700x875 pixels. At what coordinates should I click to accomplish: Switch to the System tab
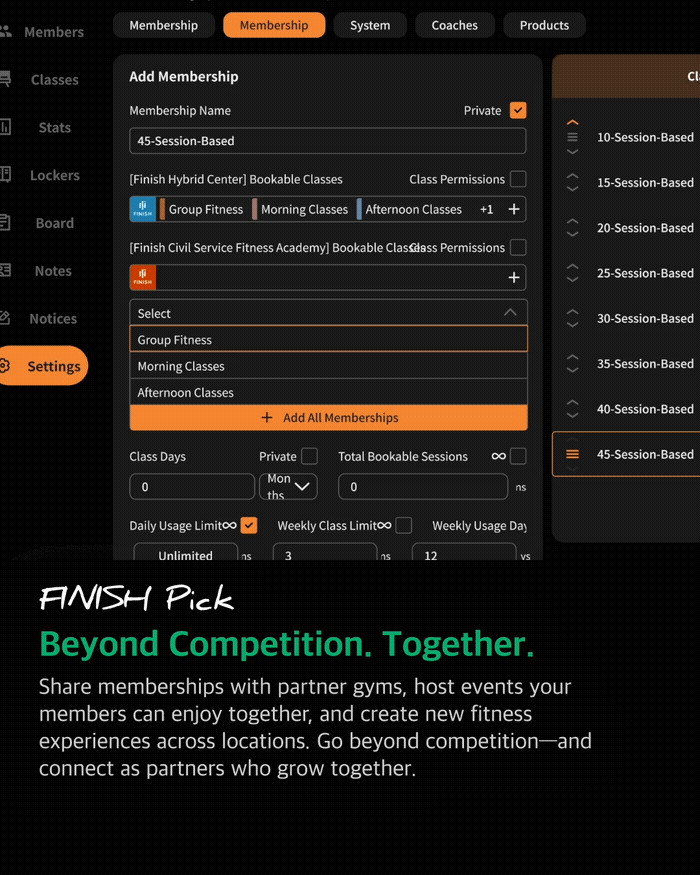coord(370,25)
